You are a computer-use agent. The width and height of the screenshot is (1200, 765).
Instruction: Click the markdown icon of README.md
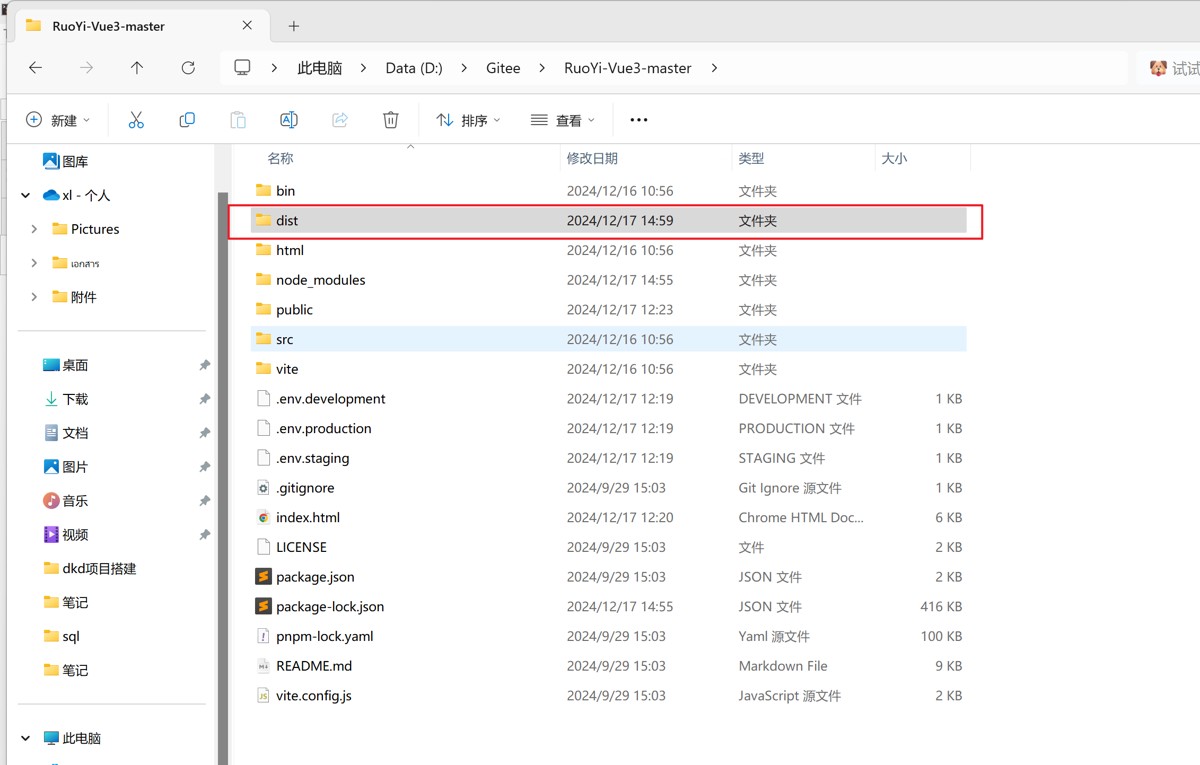(263, 666)
